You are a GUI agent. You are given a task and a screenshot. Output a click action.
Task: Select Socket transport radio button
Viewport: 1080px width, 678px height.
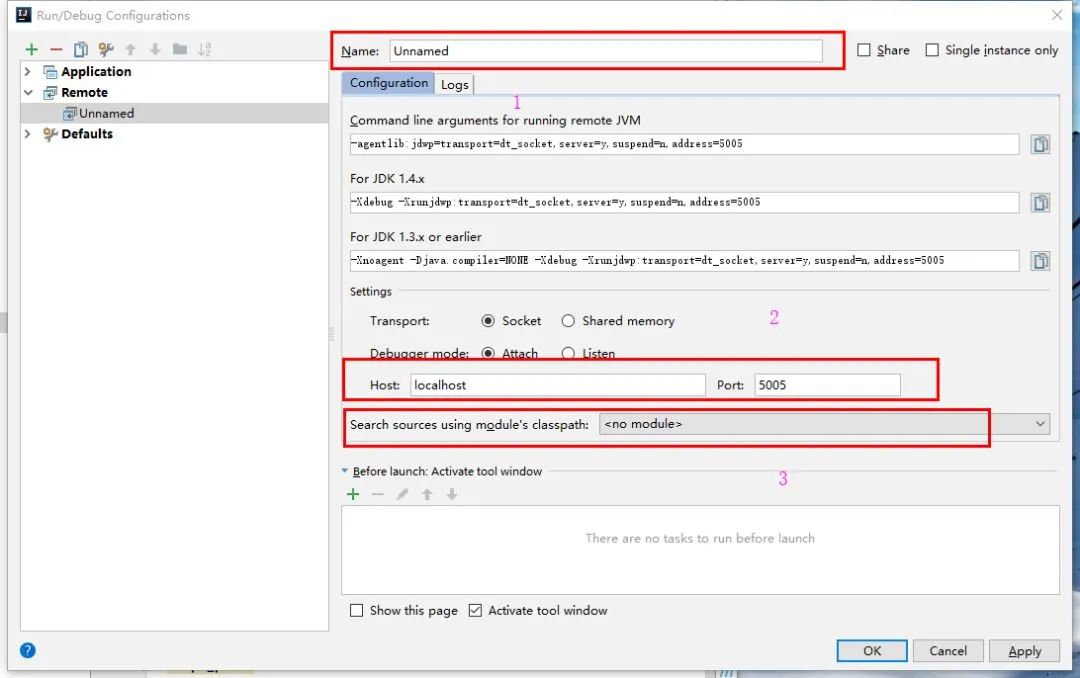[488, 321]
